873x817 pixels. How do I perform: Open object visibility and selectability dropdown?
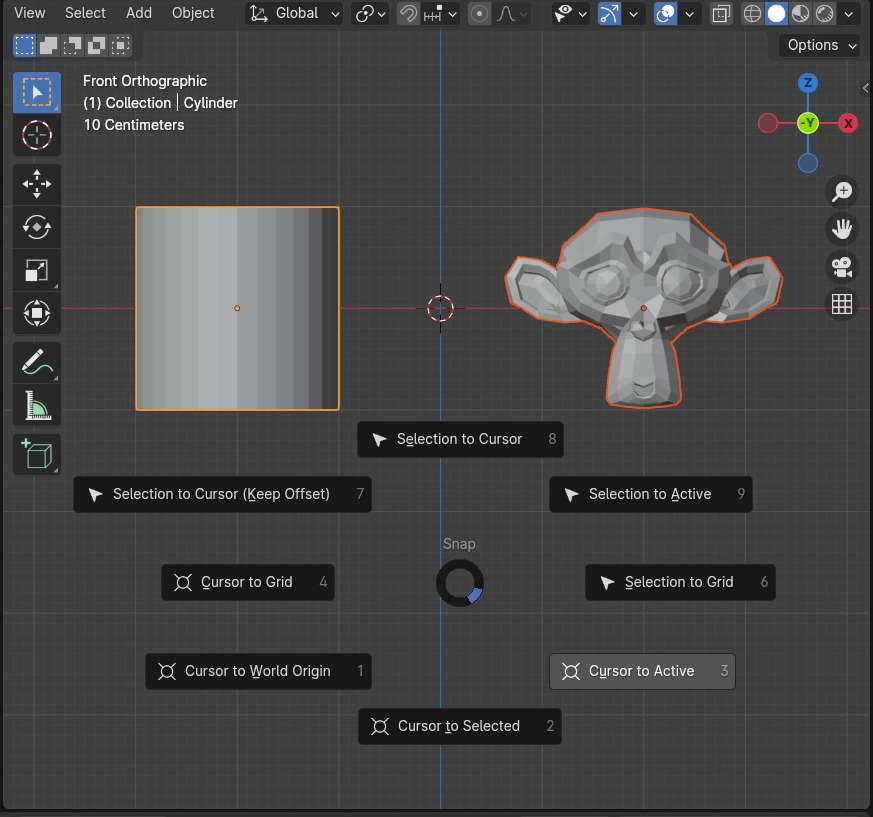[570, 13]
